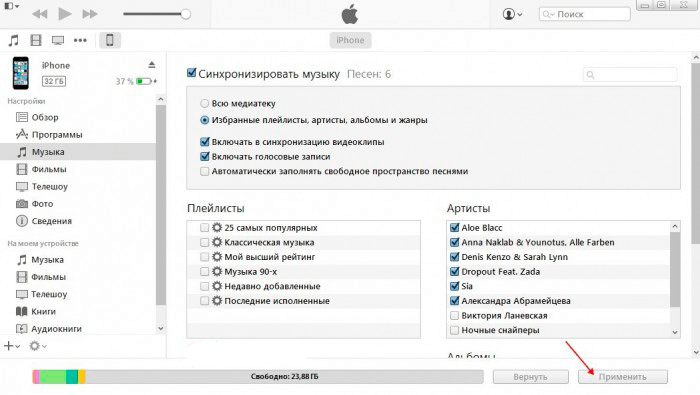The image size is (700, 395).
Task: Open Книги on my device
Action: [36, 312]
